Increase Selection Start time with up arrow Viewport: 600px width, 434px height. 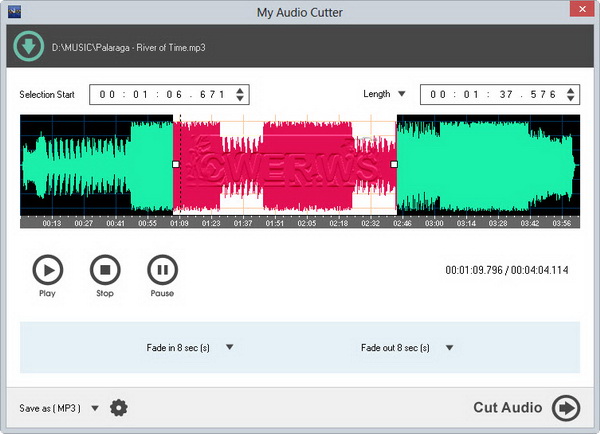[x=239, y=90]
